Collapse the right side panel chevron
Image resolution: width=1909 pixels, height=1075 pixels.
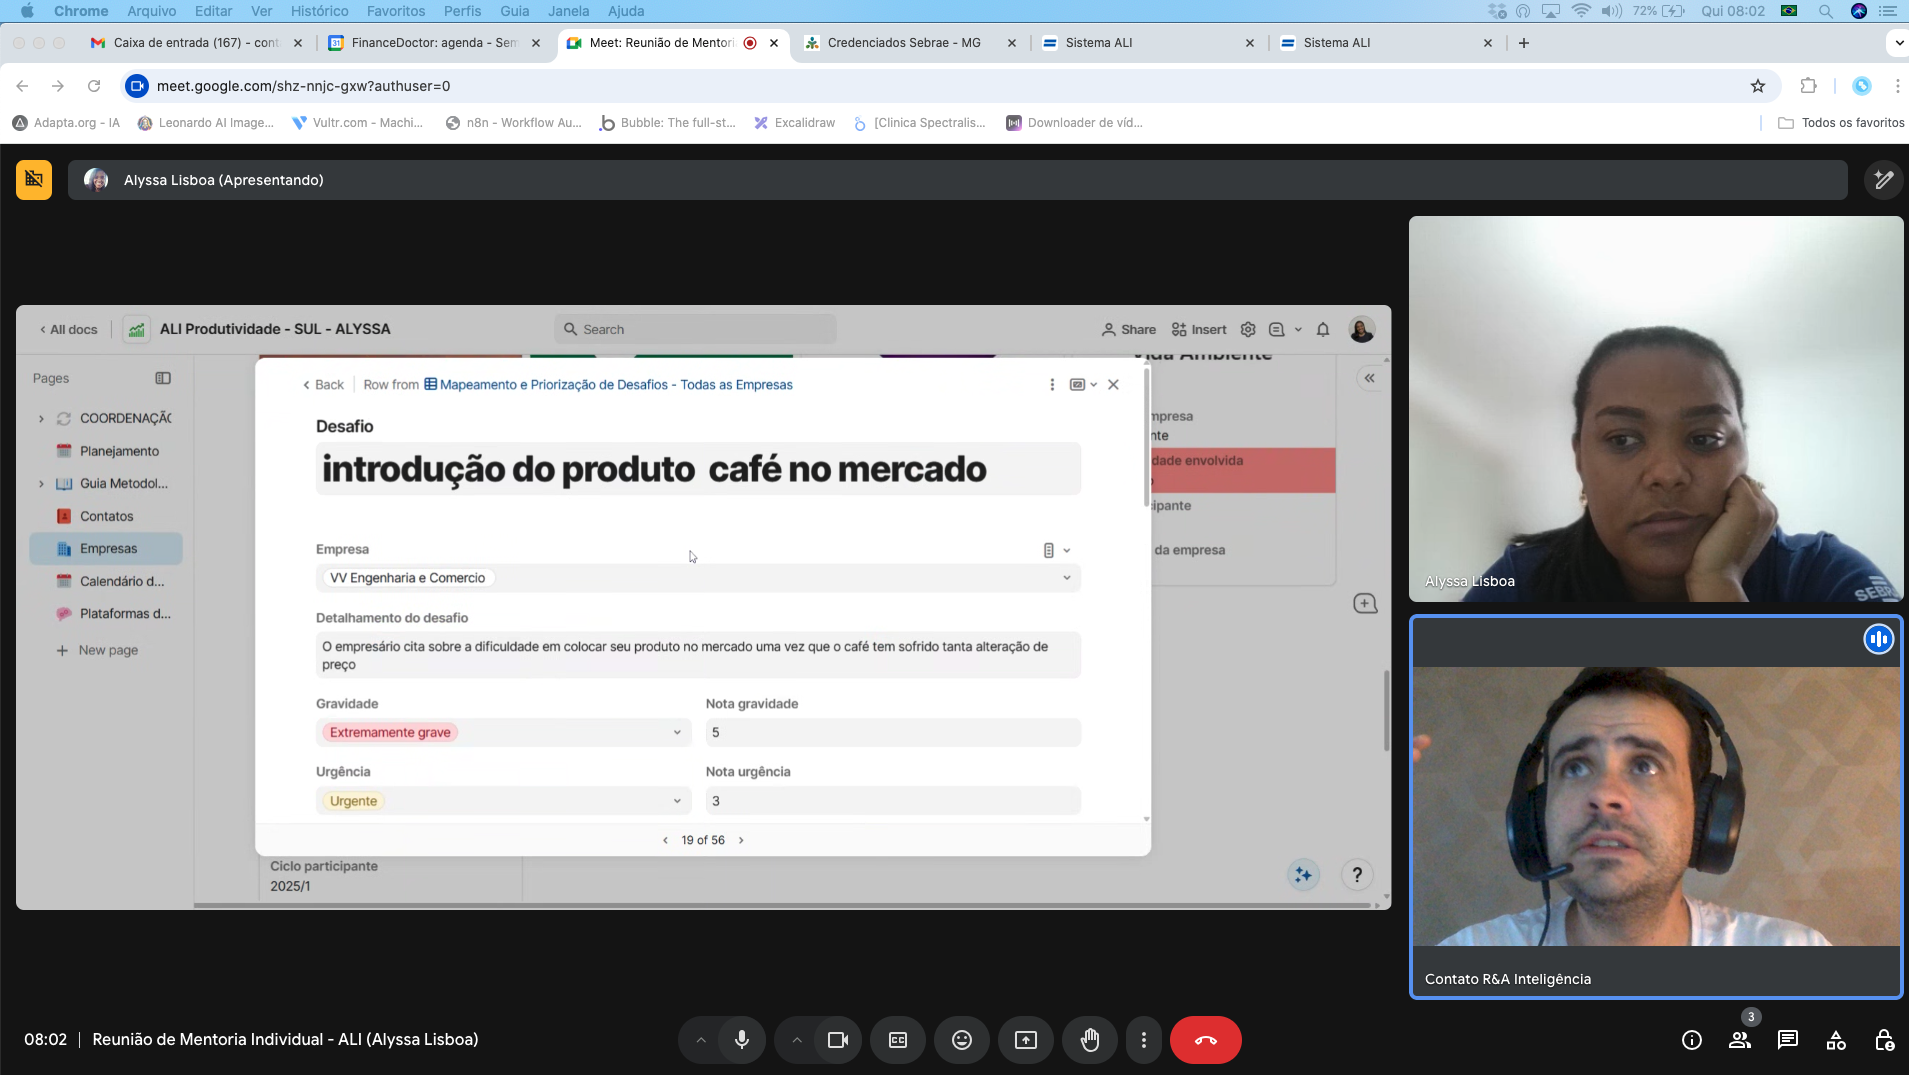[x=1370, y=379]
